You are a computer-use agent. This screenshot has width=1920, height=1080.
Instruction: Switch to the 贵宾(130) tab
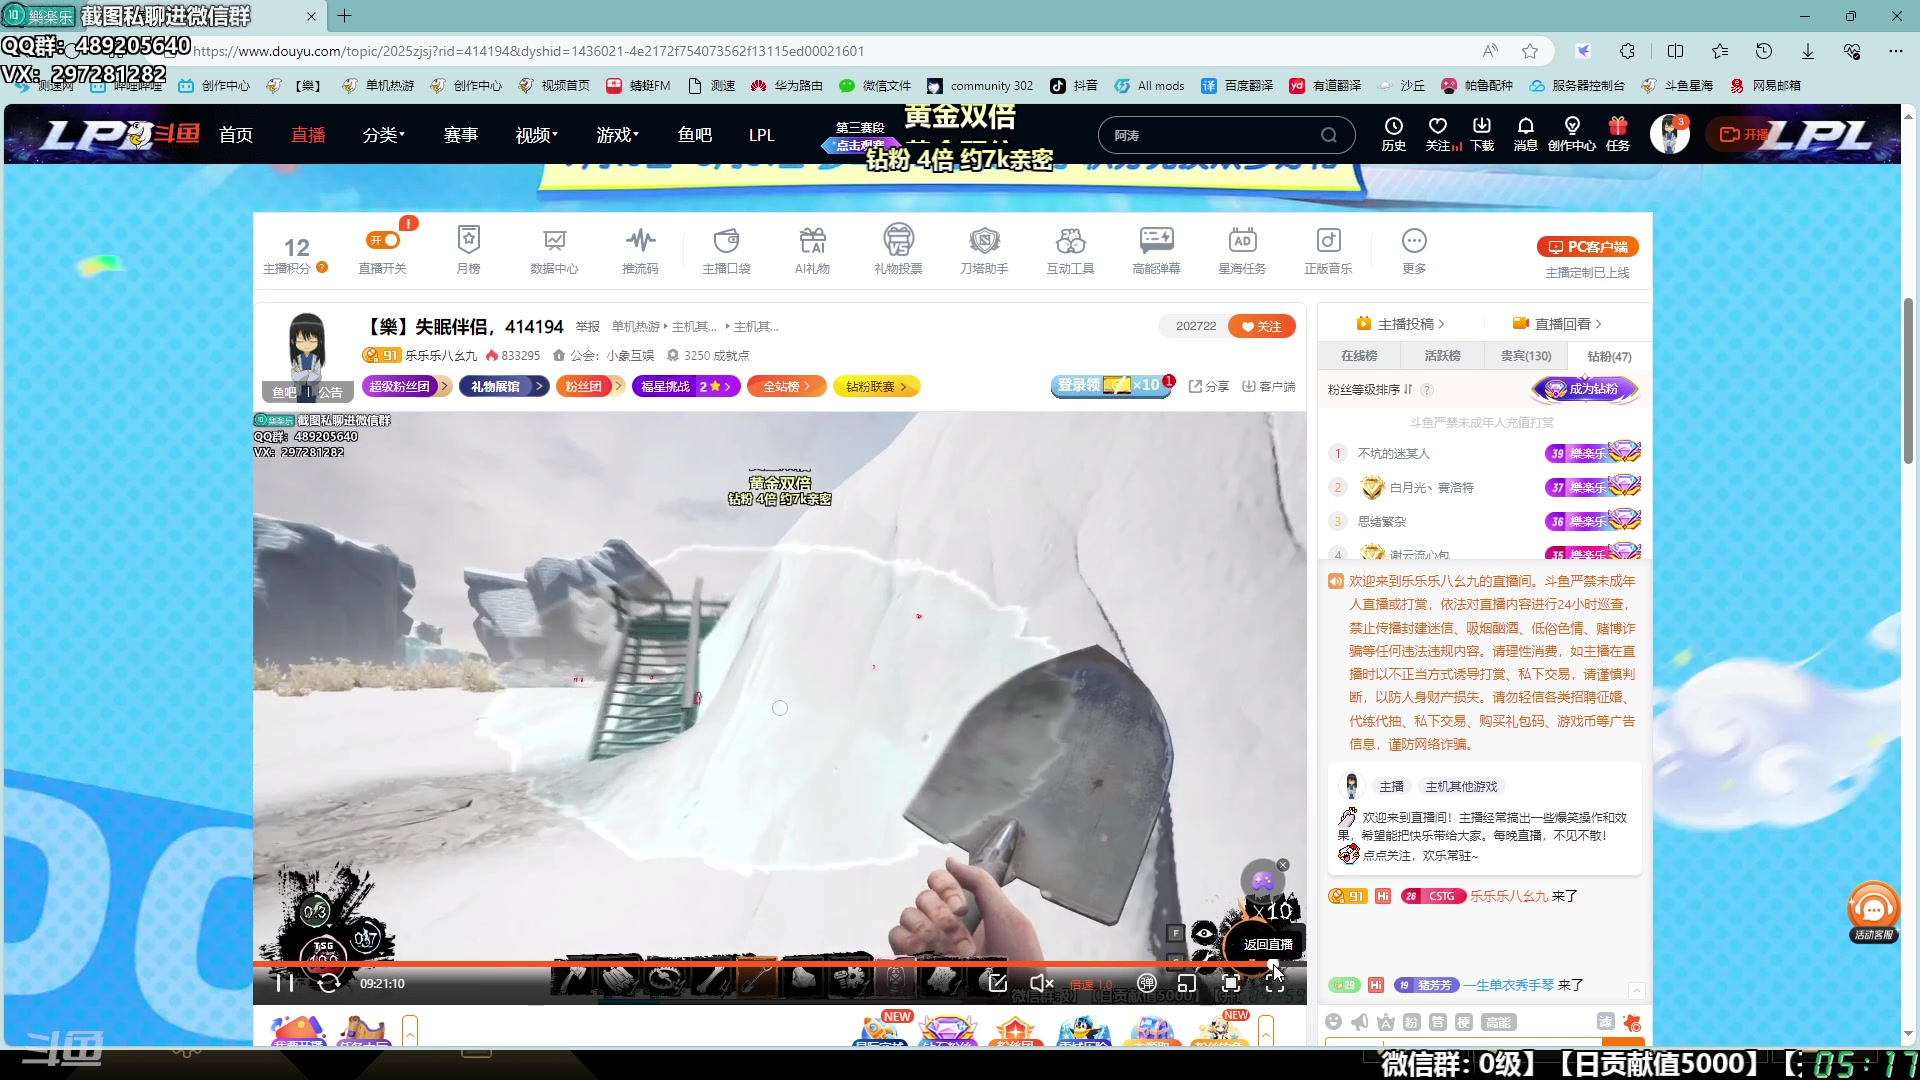point(1526,356)
